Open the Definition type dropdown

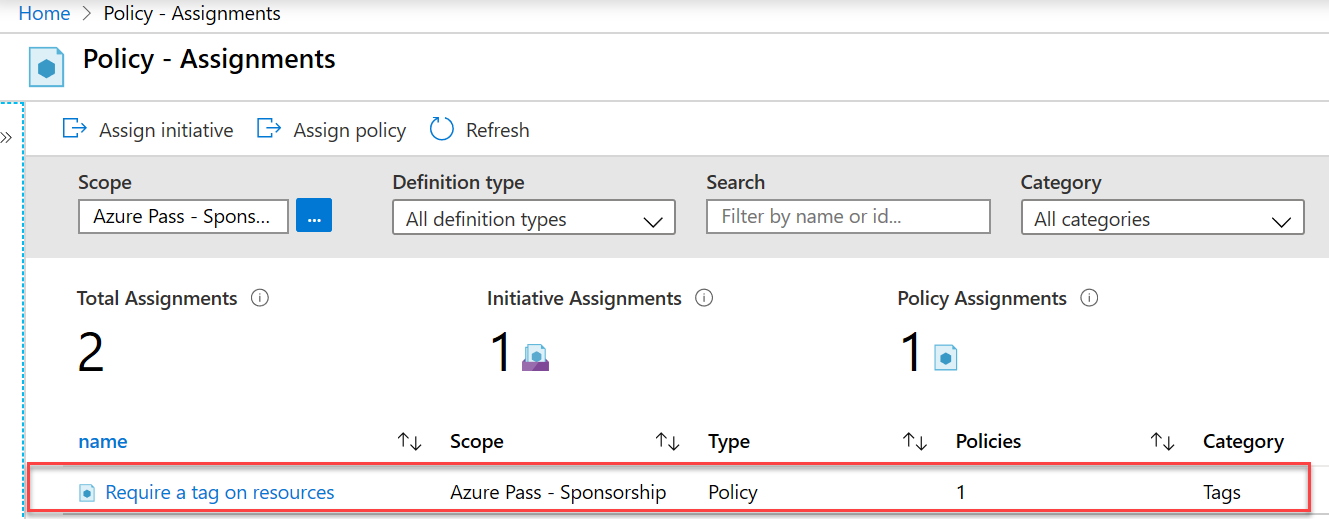click(x=534, y=219)
